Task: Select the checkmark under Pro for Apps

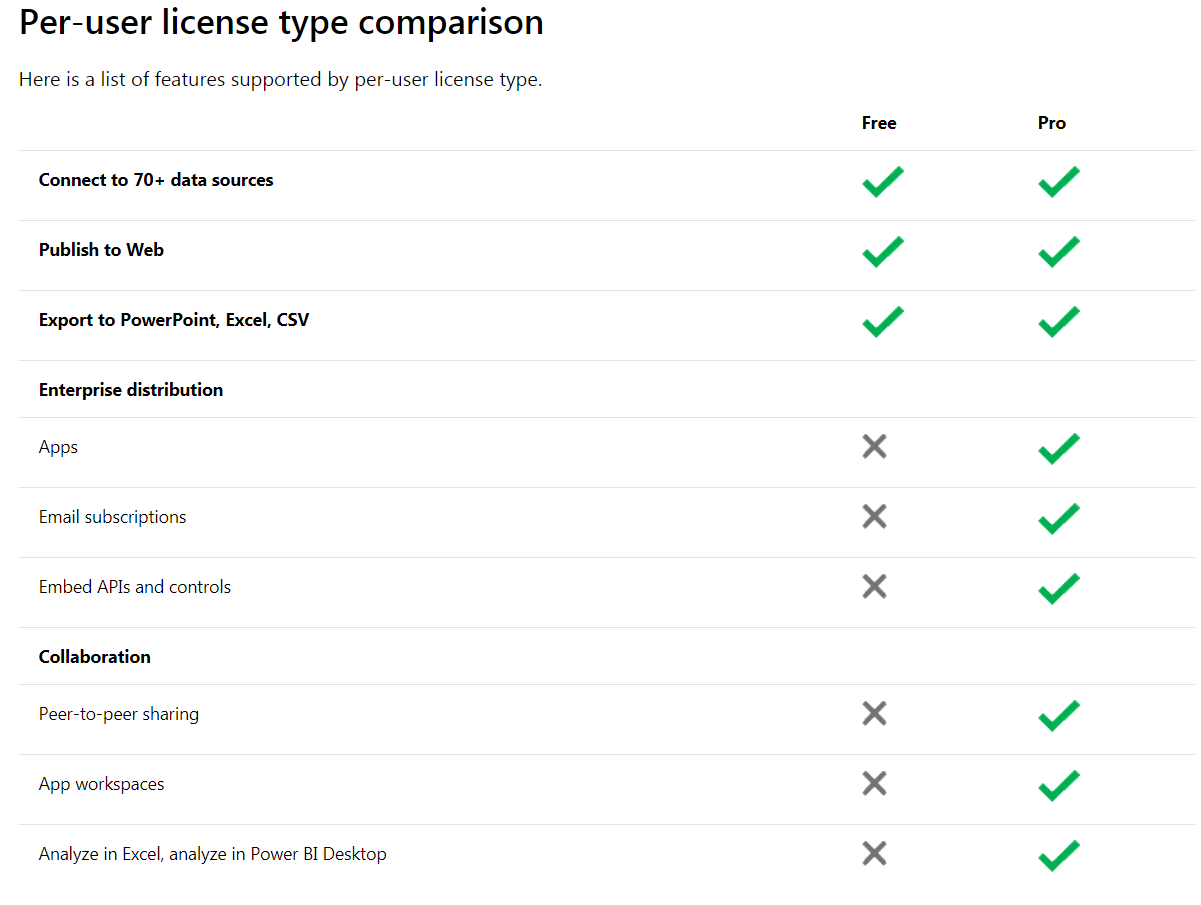Action: click(x=1058, y=448)
